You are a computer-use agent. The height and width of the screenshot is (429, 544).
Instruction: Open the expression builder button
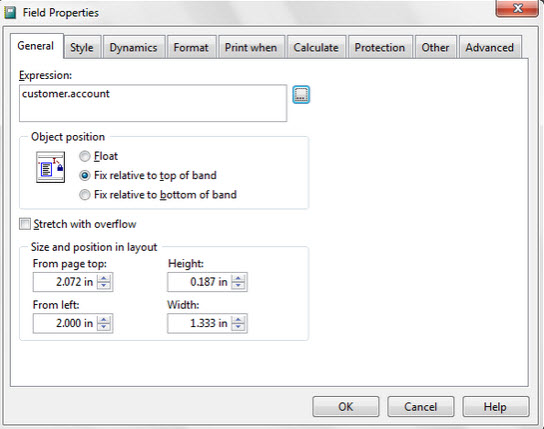click(301, 95)
